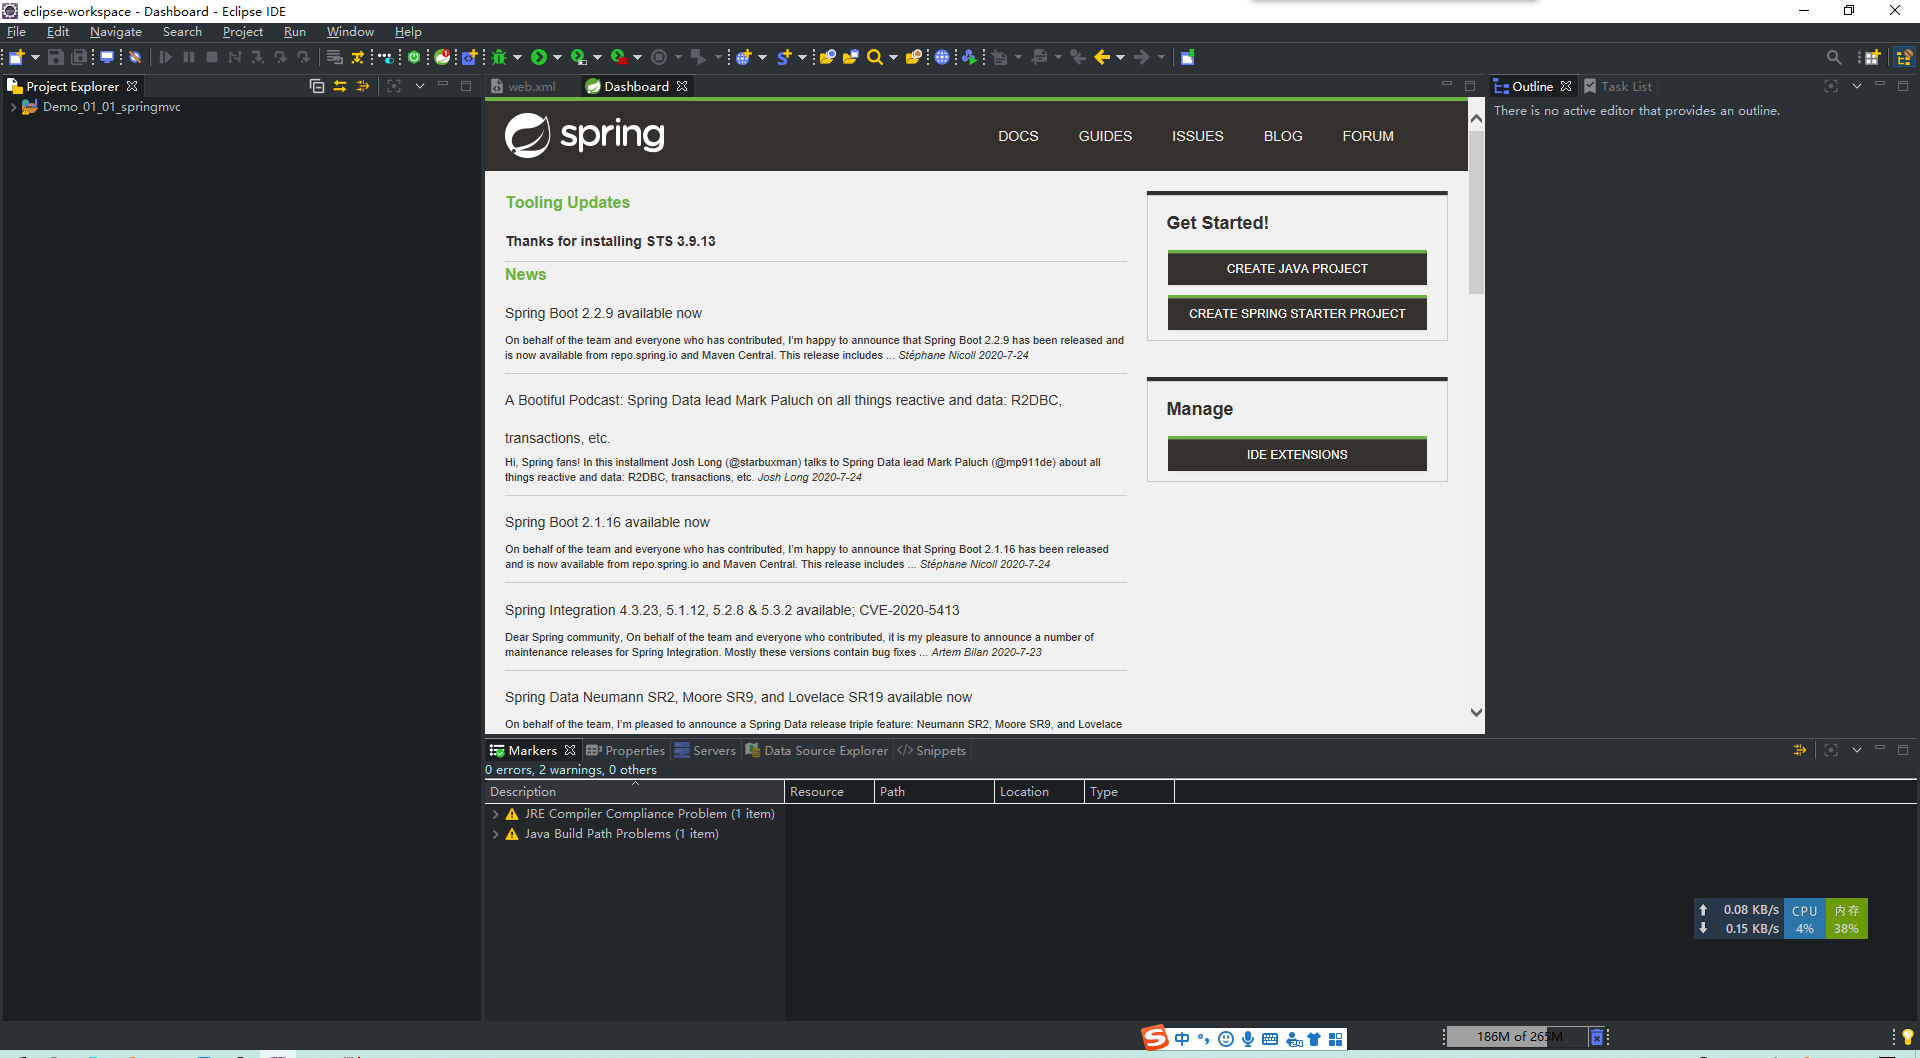Toggle the word wrap toolbar icon
1920x1058 pixels.
tap(334, 57)
